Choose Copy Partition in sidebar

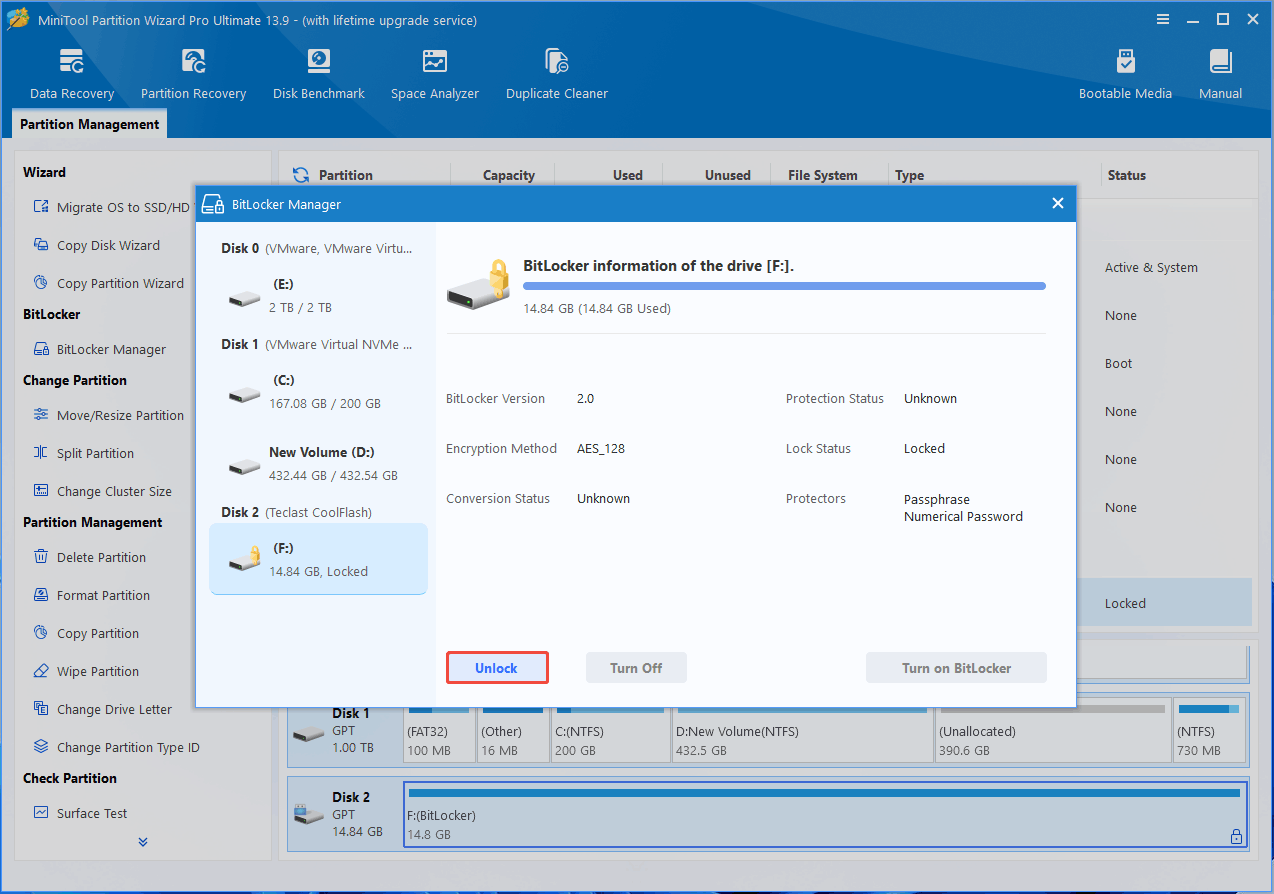86,633
